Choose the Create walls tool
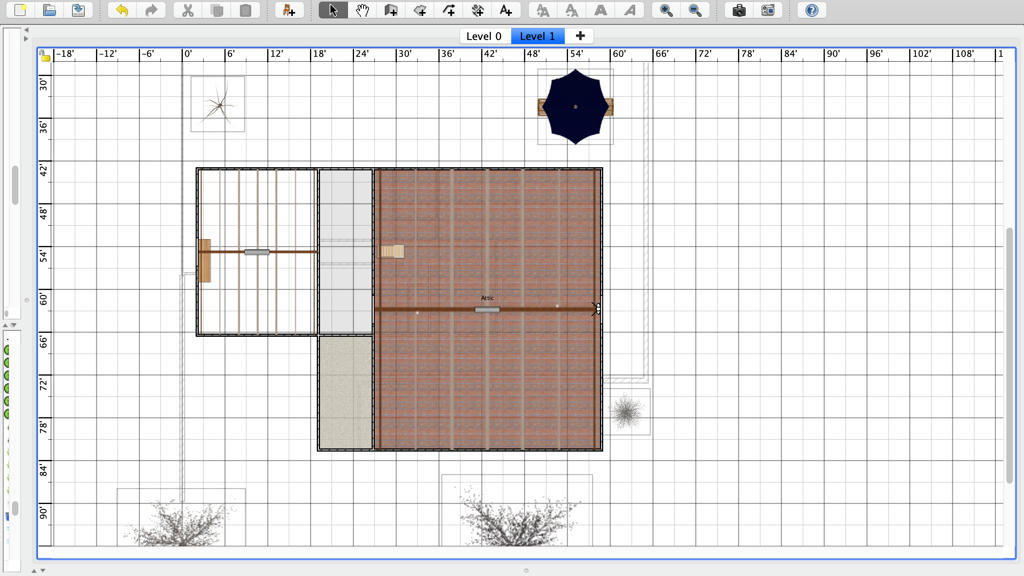Viewport: 1024px width, 576px height. [391, 10]
